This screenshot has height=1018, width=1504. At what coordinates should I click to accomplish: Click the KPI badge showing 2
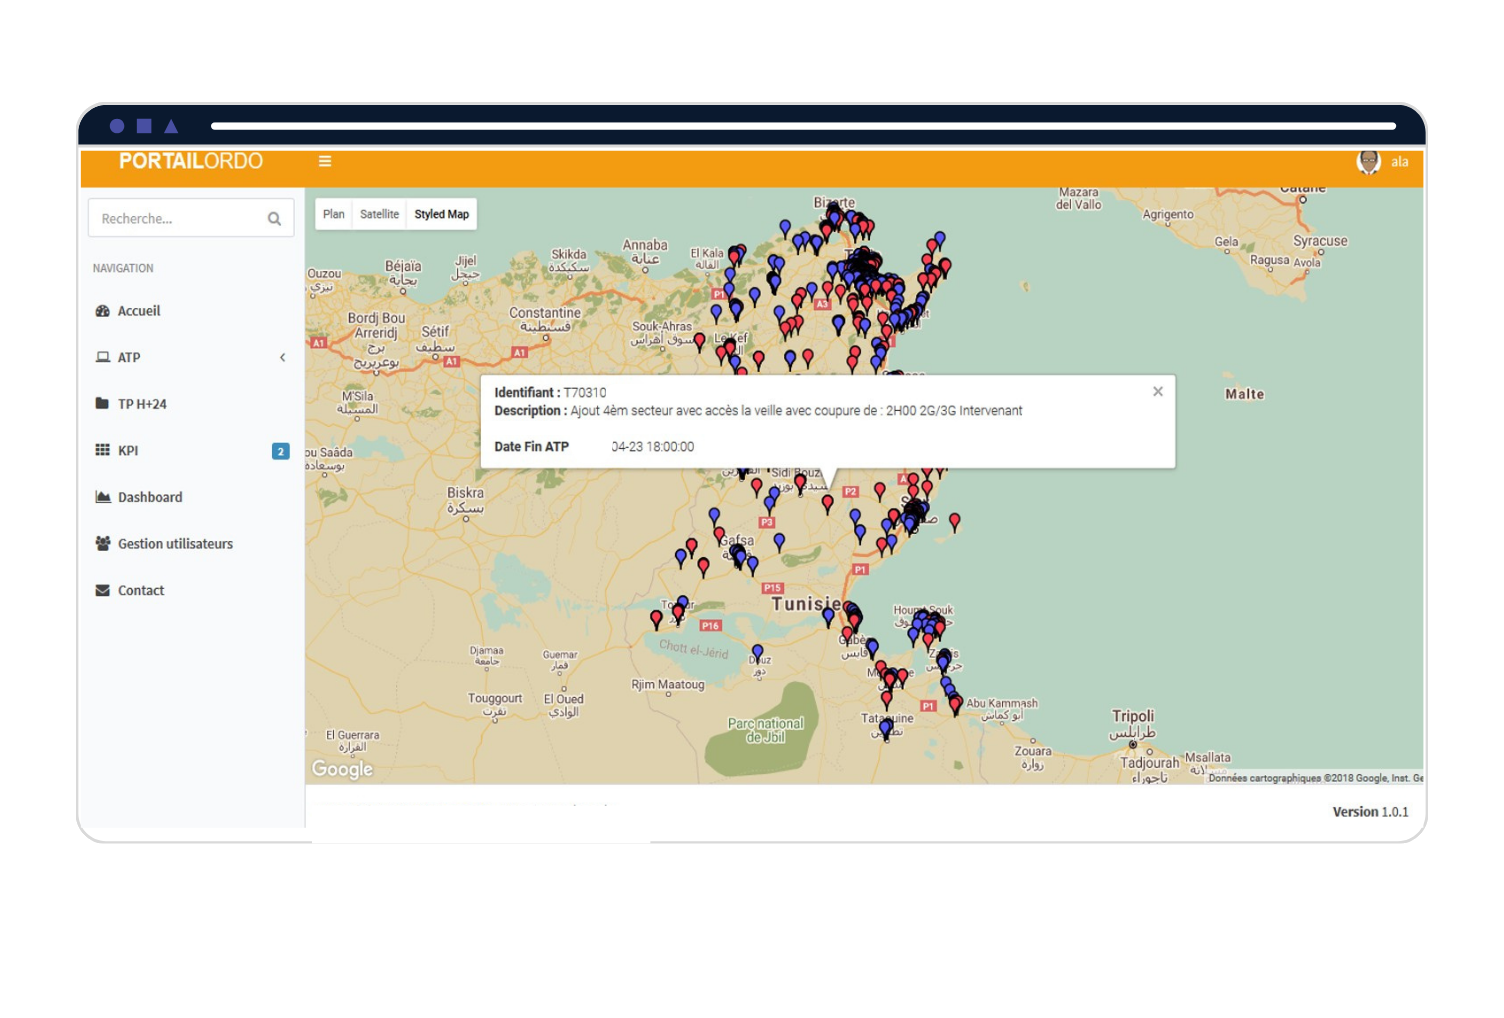[281, 451]
